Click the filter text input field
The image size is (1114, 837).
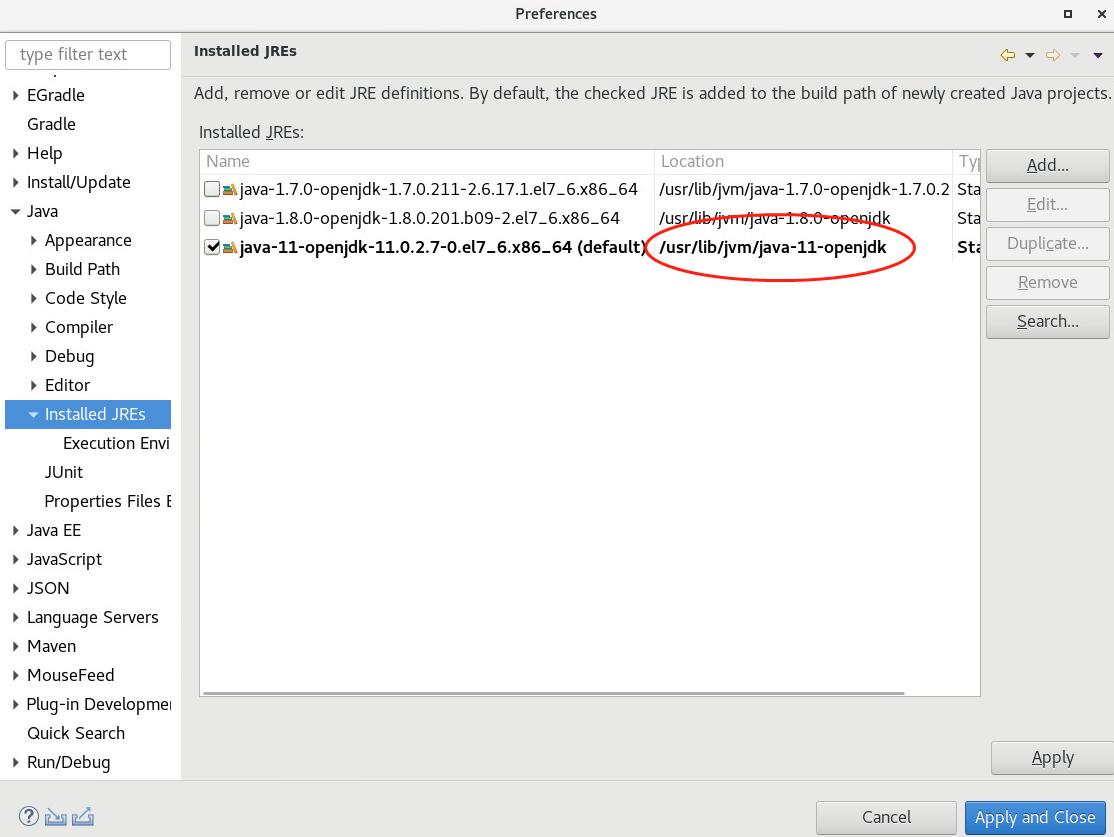pos(88,54)
